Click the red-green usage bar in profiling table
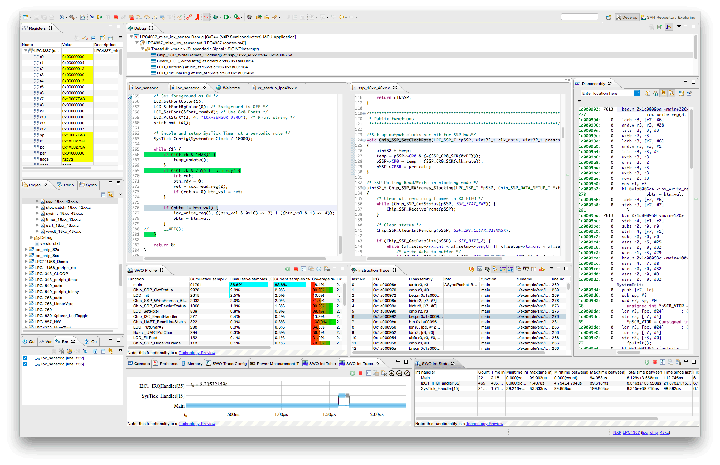The height and width of the screenshot is (465, 720). 320,292
